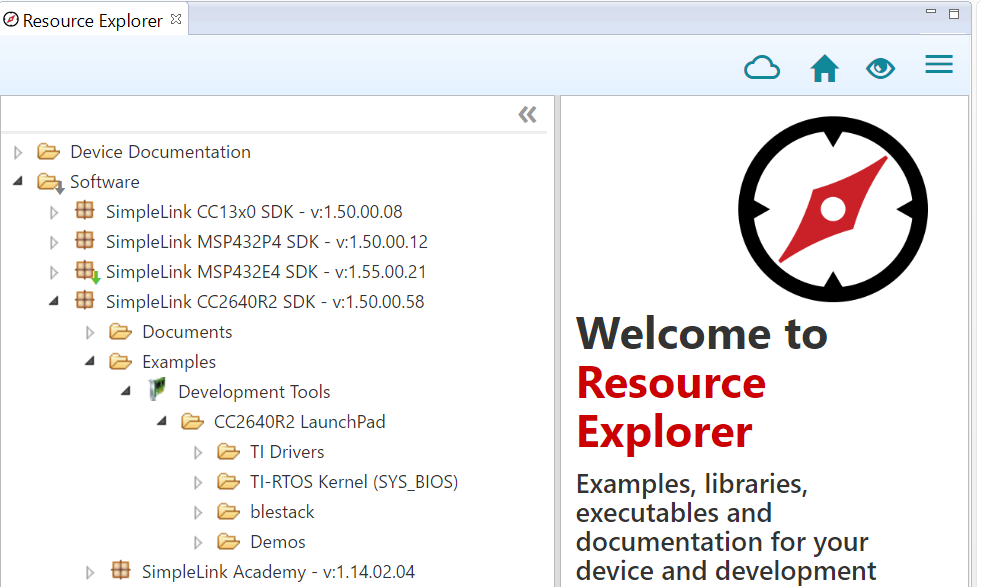Viewport: 981px width, 587px height.
Task: Click the Home icon to return to main view
Action: (x=824, y=66)
